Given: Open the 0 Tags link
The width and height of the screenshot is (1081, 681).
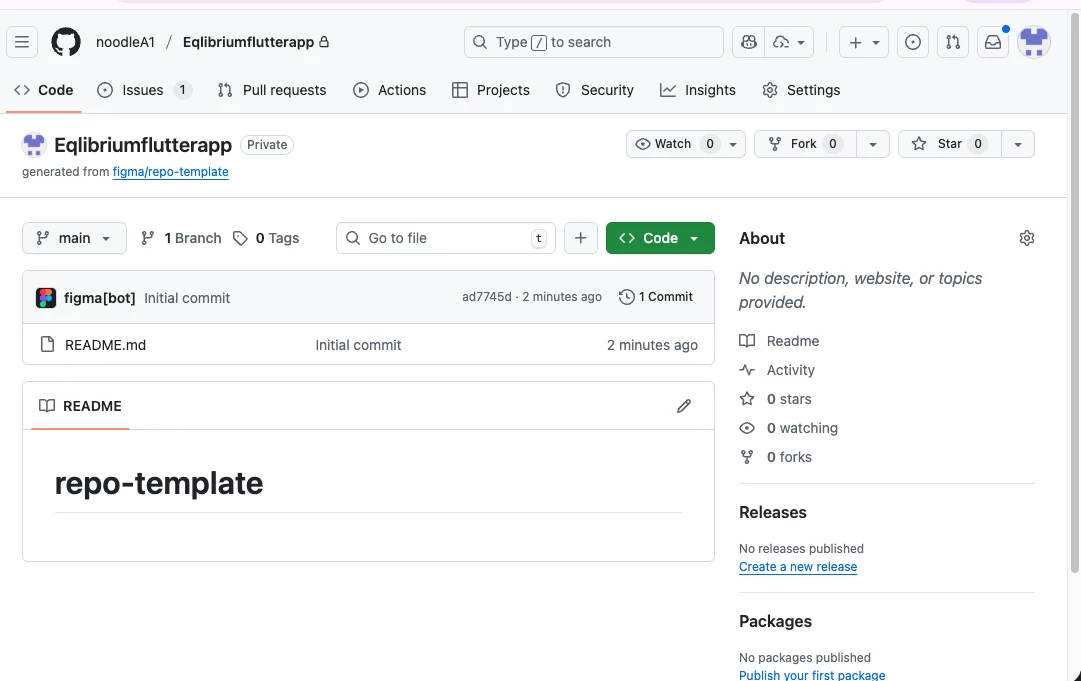Looking at the screenshot, I should coord(266,238).
